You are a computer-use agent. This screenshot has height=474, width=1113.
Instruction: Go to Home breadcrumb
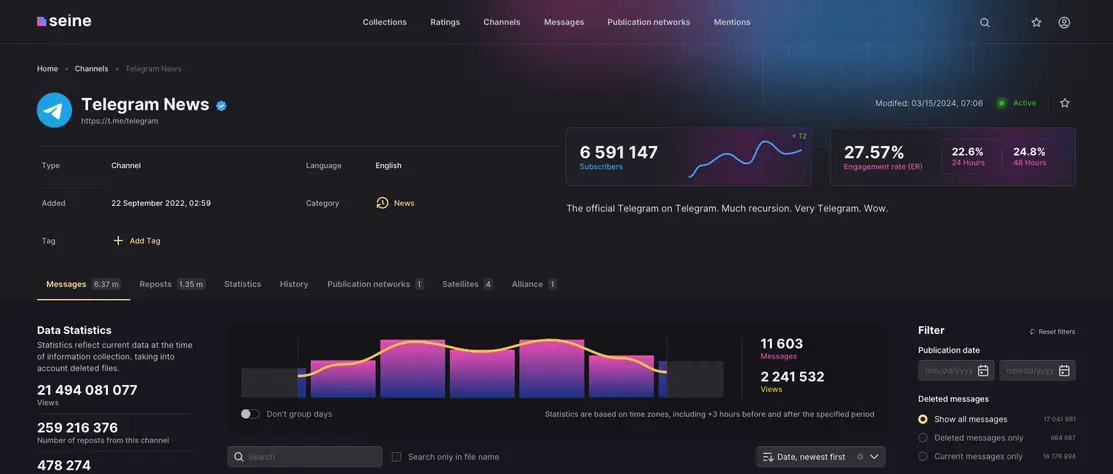[48, 69]
